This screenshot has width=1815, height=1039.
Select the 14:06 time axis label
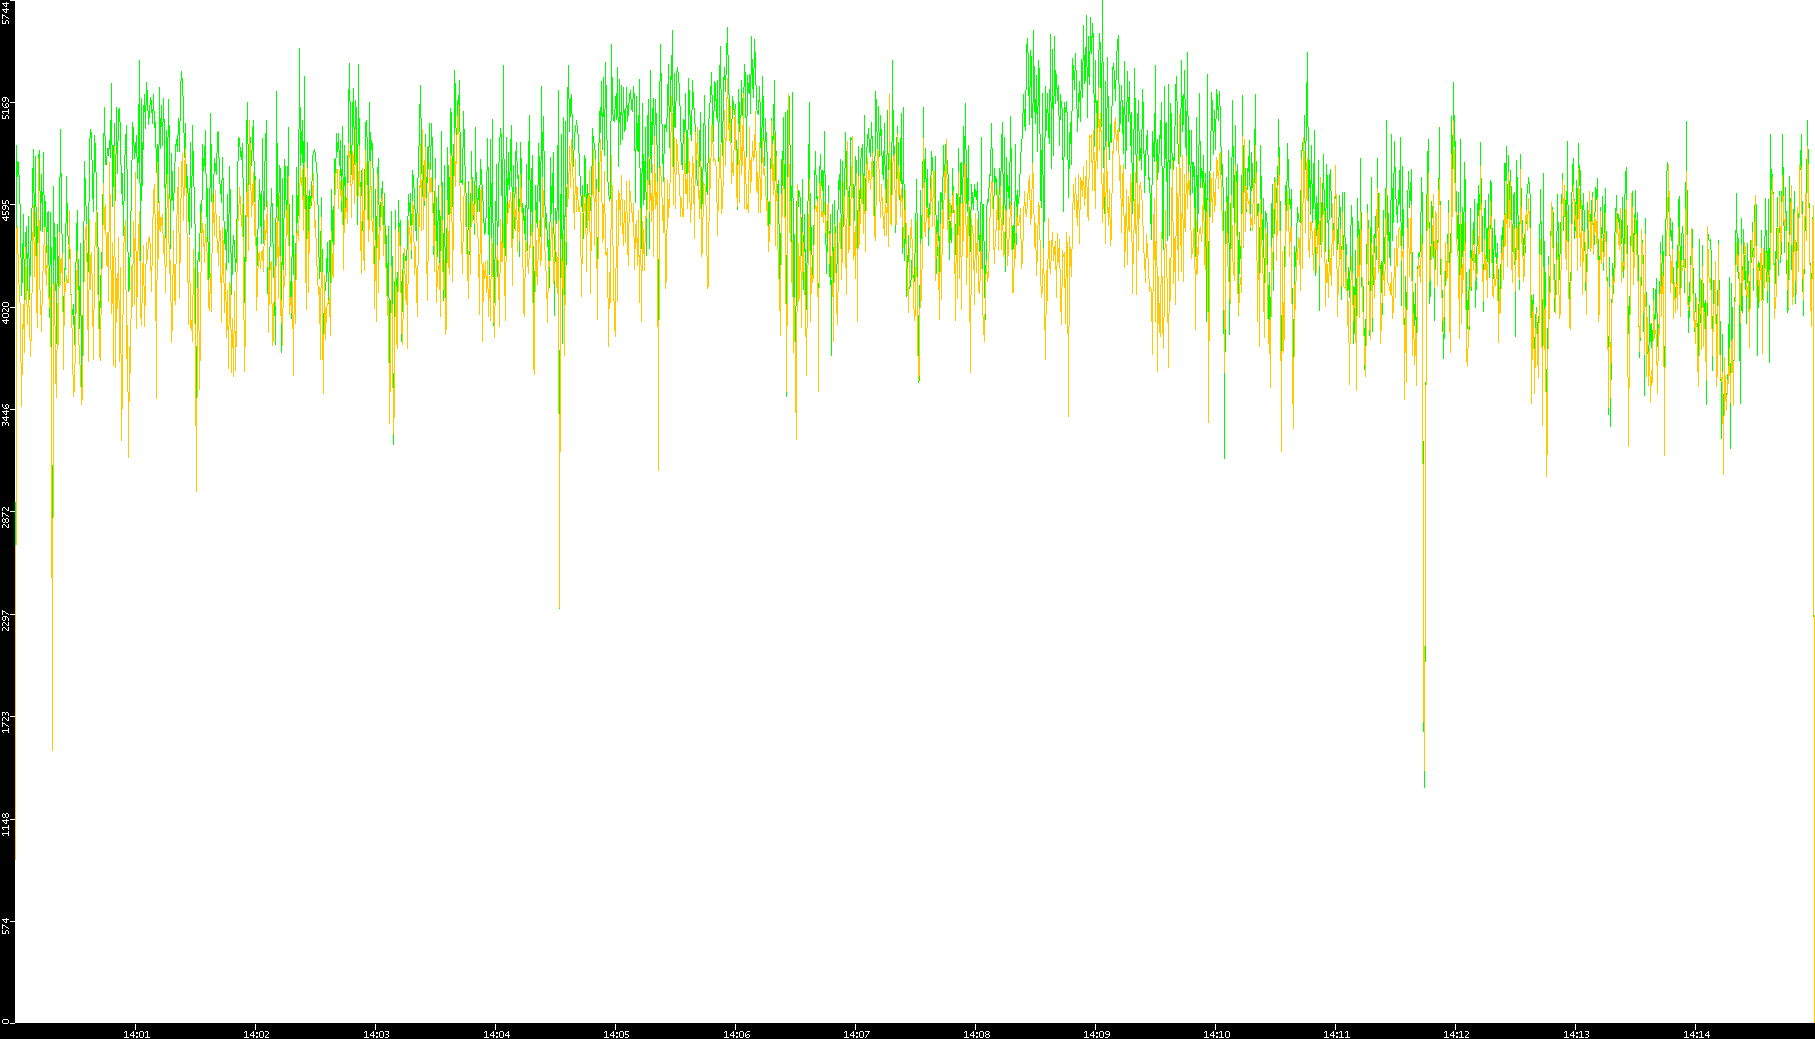[x=736, y=1034]
